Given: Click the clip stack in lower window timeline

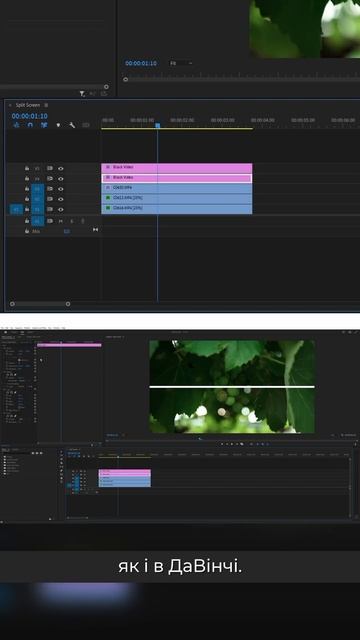Looking at the screenshot, I should coord(124,478).
